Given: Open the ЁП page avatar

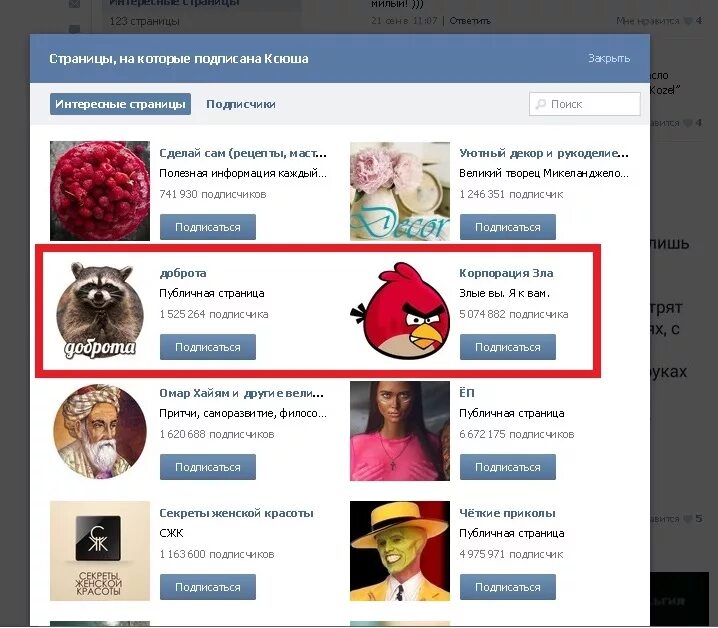Looking at the screenshot, I should click(400, 431).
